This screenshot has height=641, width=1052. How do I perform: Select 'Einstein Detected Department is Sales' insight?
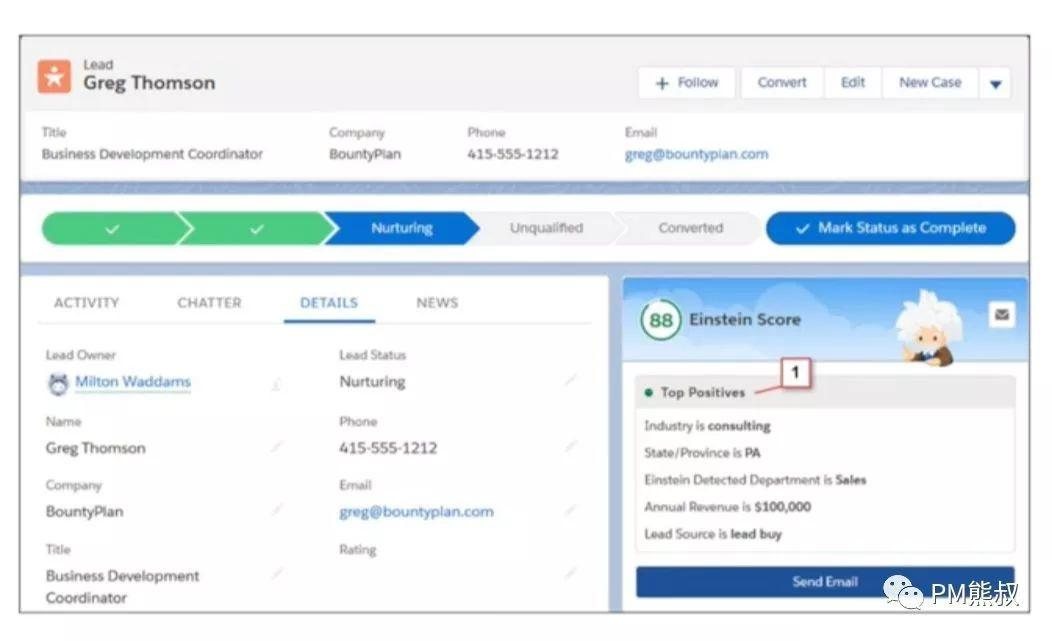(755, 479)
